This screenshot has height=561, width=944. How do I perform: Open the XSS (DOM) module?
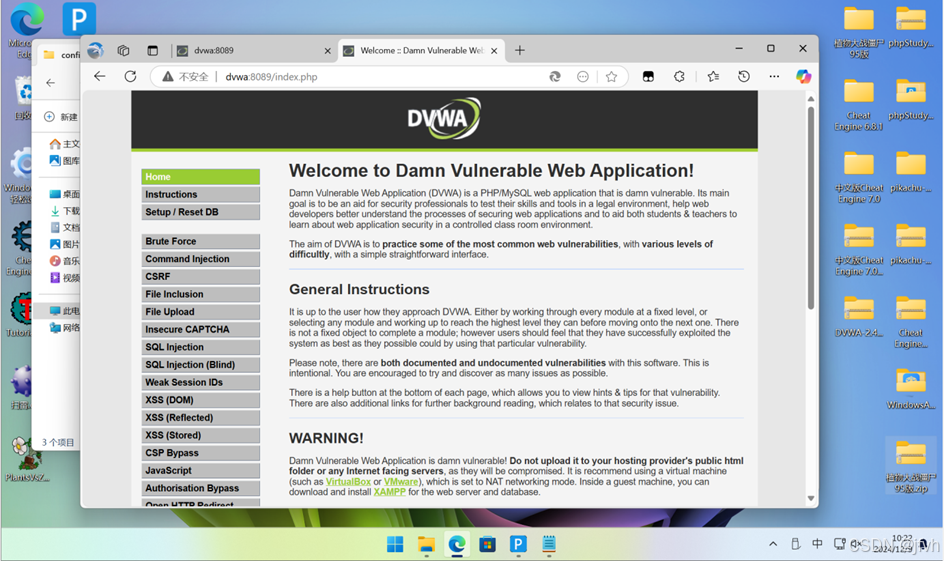coord(200,400)
